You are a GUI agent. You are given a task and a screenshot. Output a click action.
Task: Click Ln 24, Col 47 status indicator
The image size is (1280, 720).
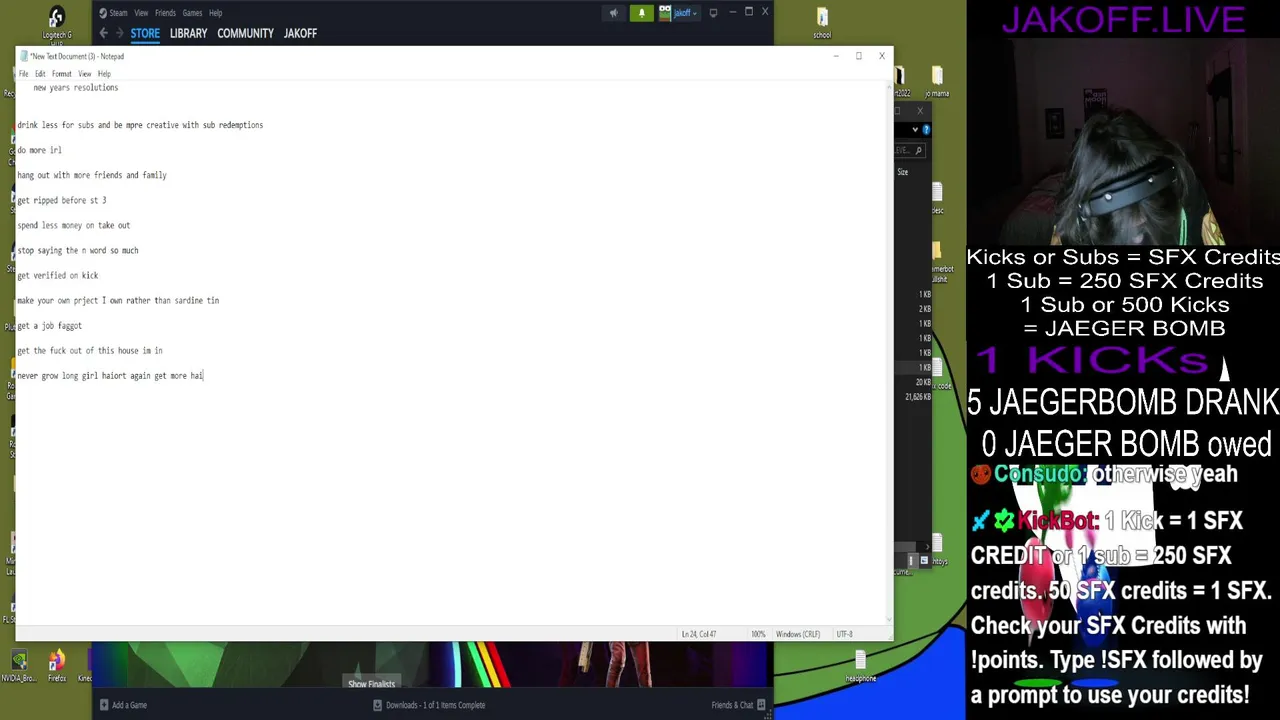698,634
